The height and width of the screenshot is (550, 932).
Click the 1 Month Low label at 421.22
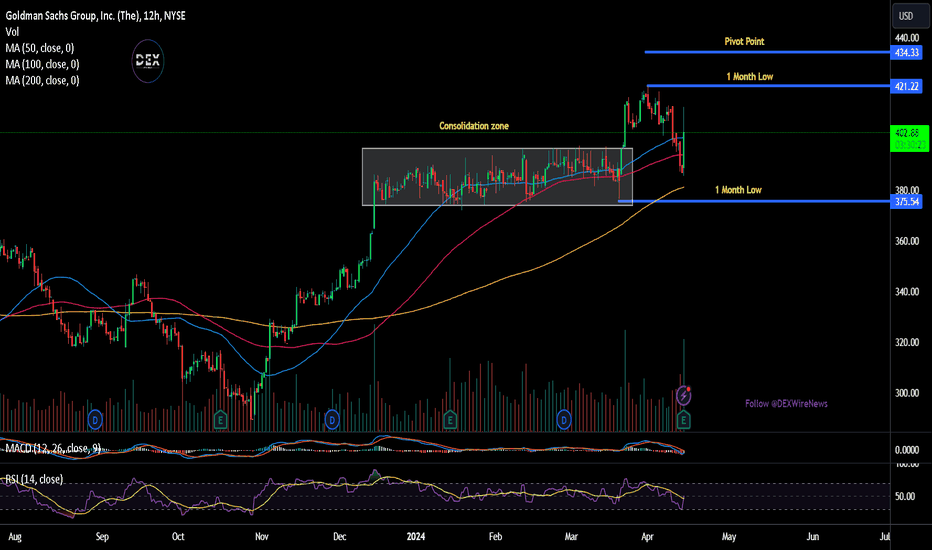click(x=750, y=77)
